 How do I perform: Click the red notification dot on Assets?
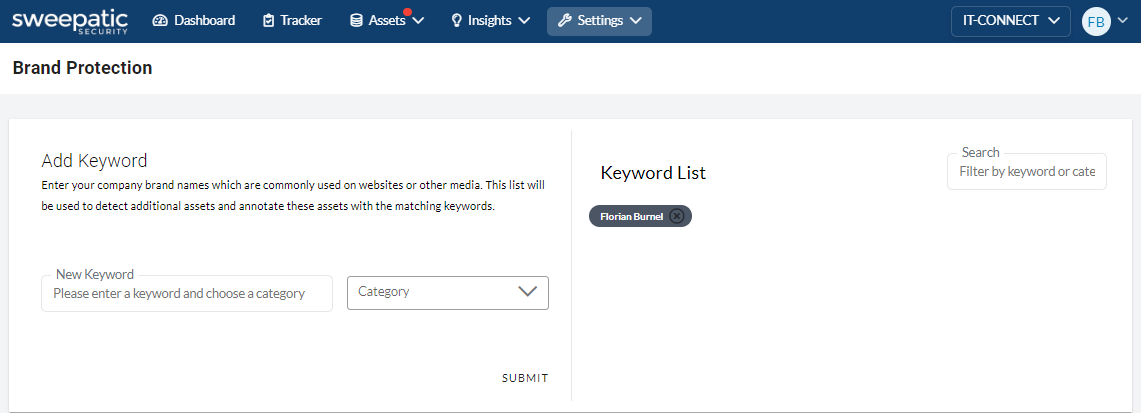(407, 12)
